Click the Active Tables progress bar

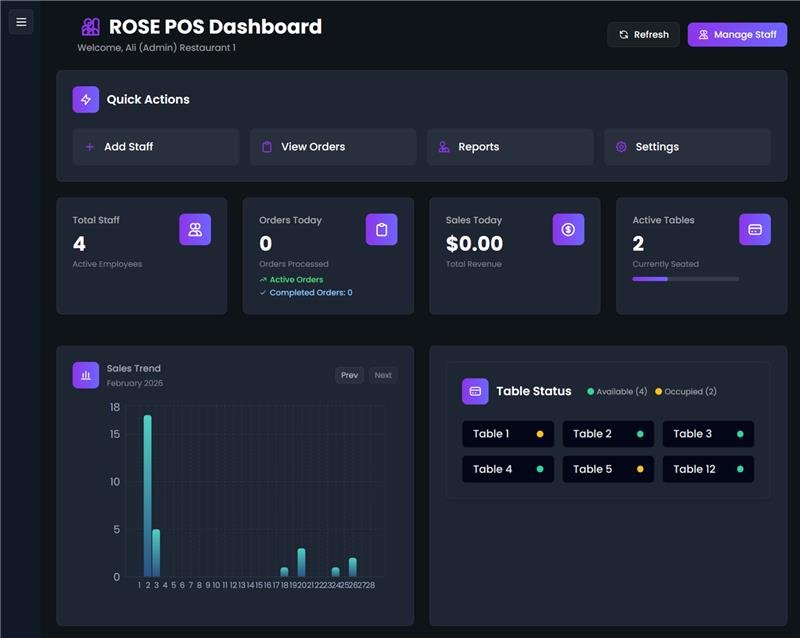(685, 279)
